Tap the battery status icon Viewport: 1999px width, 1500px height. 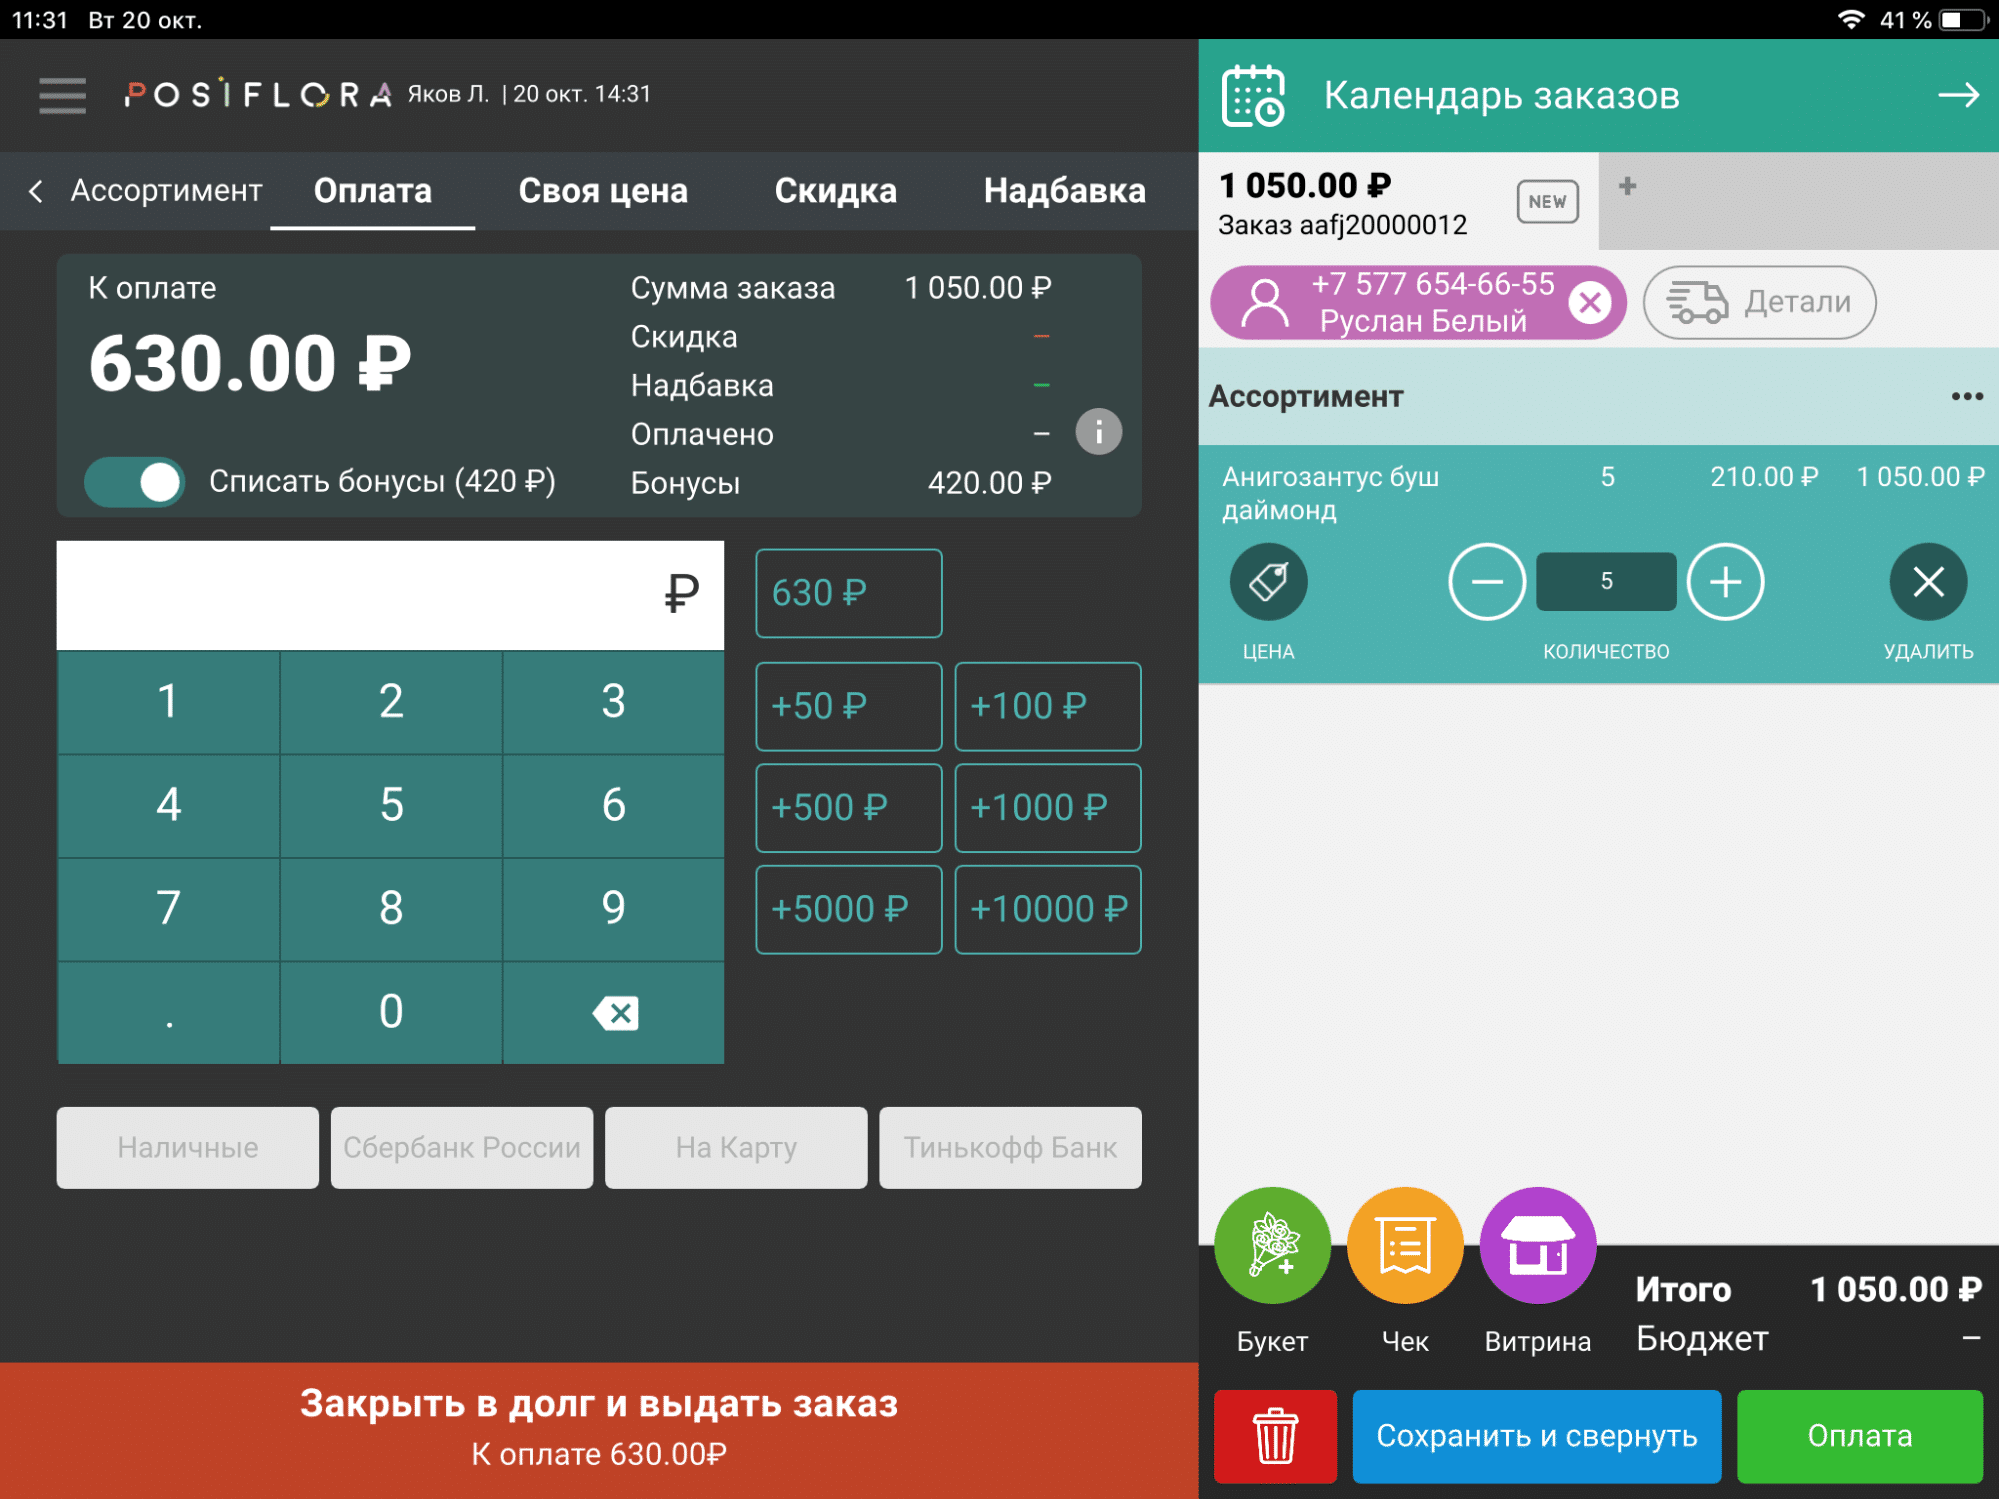[1963, 20]
